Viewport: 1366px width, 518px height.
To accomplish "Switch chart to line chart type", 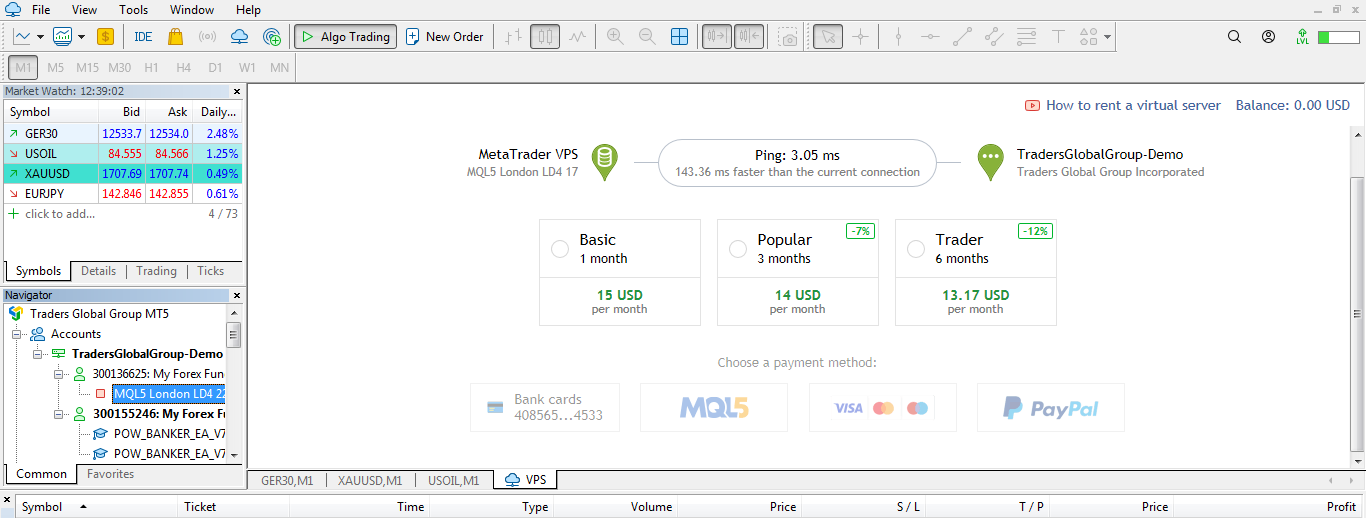I will click(x=577, y=37).
